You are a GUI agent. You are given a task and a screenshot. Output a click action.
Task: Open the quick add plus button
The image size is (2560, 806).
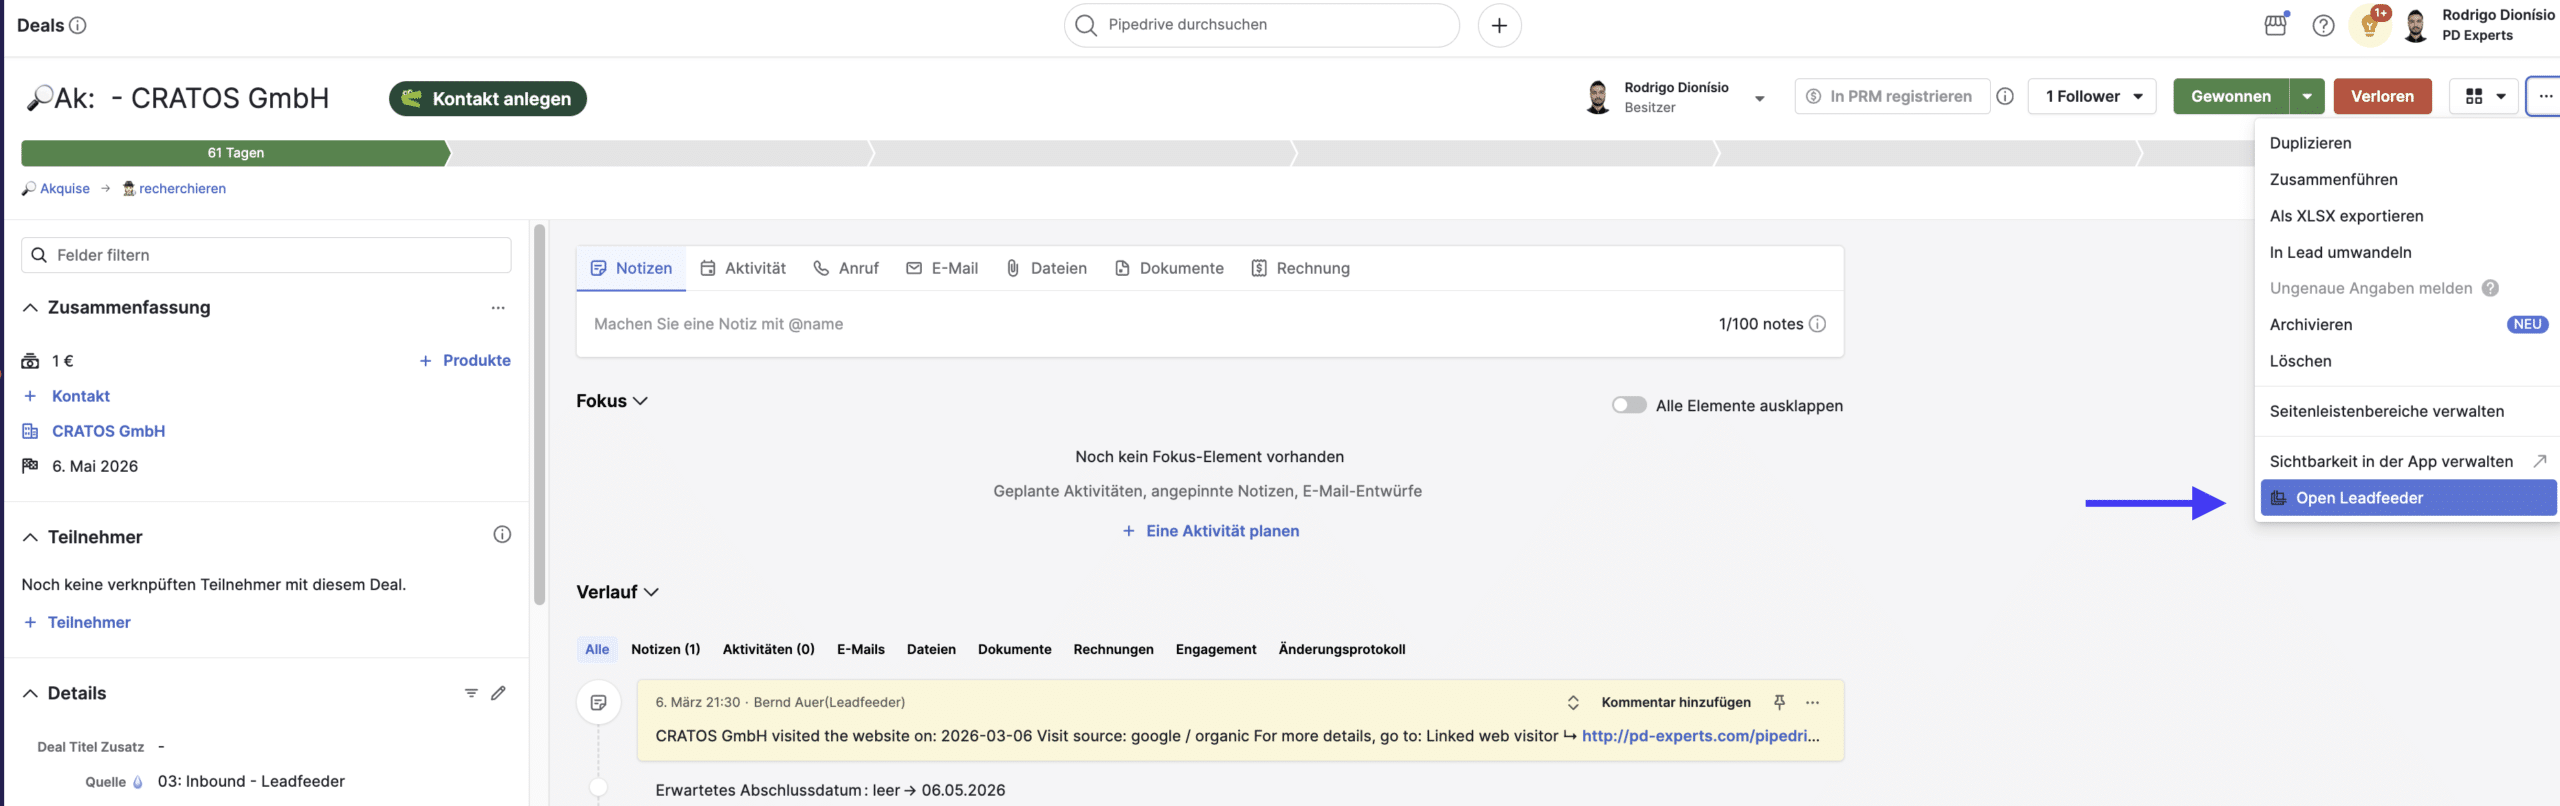1499,25
